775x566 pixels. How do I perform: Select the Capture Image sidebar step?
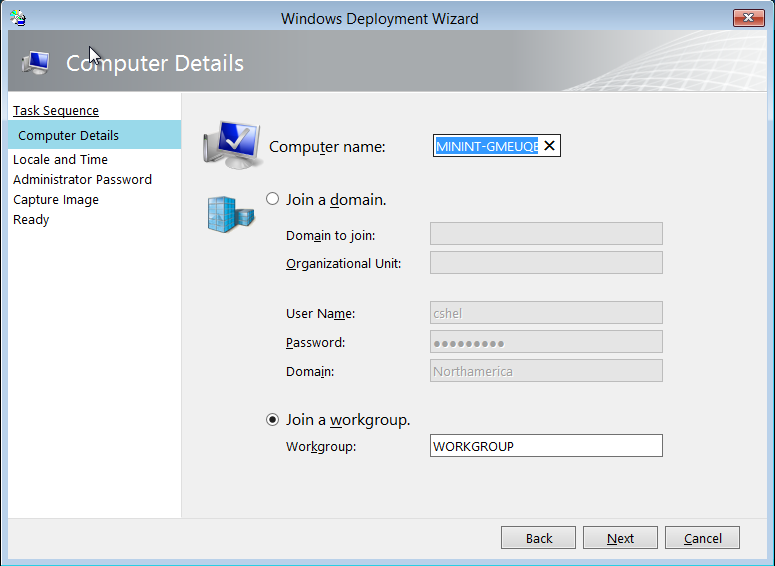pos(56,200)
